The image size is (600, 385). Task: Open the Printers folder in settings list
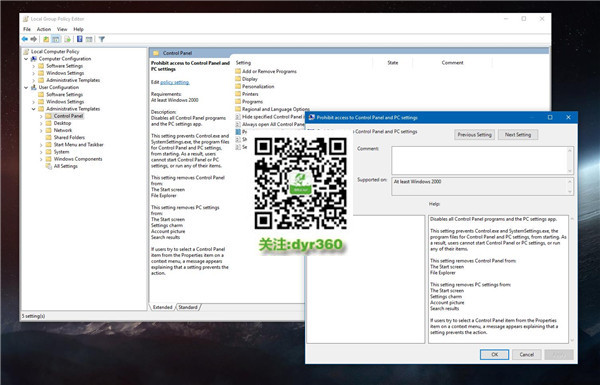250,94
